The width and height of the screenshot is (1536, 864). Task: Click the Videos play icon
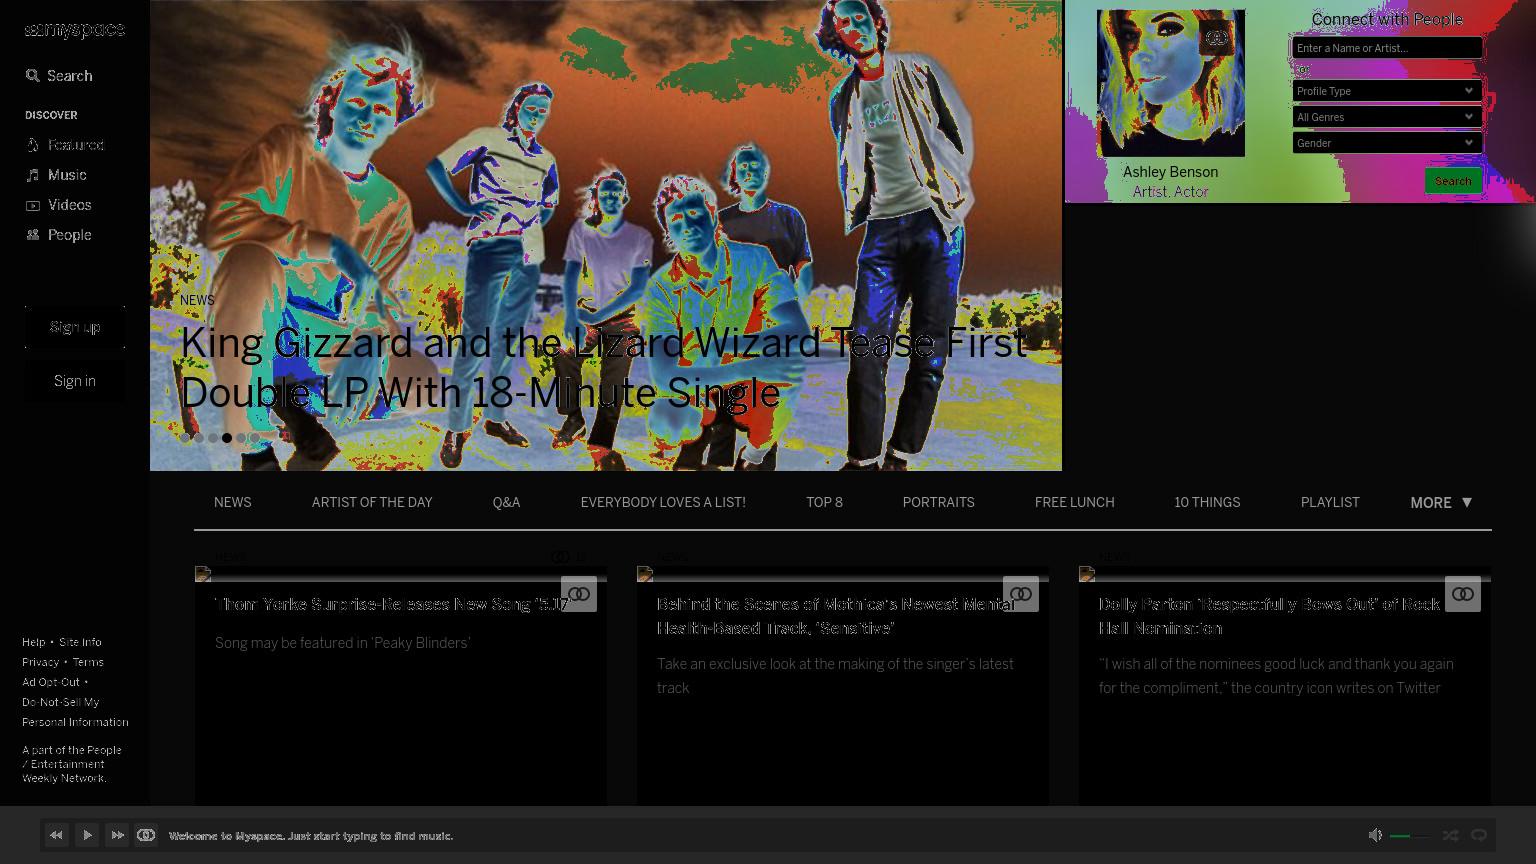[x=33, y=205]
